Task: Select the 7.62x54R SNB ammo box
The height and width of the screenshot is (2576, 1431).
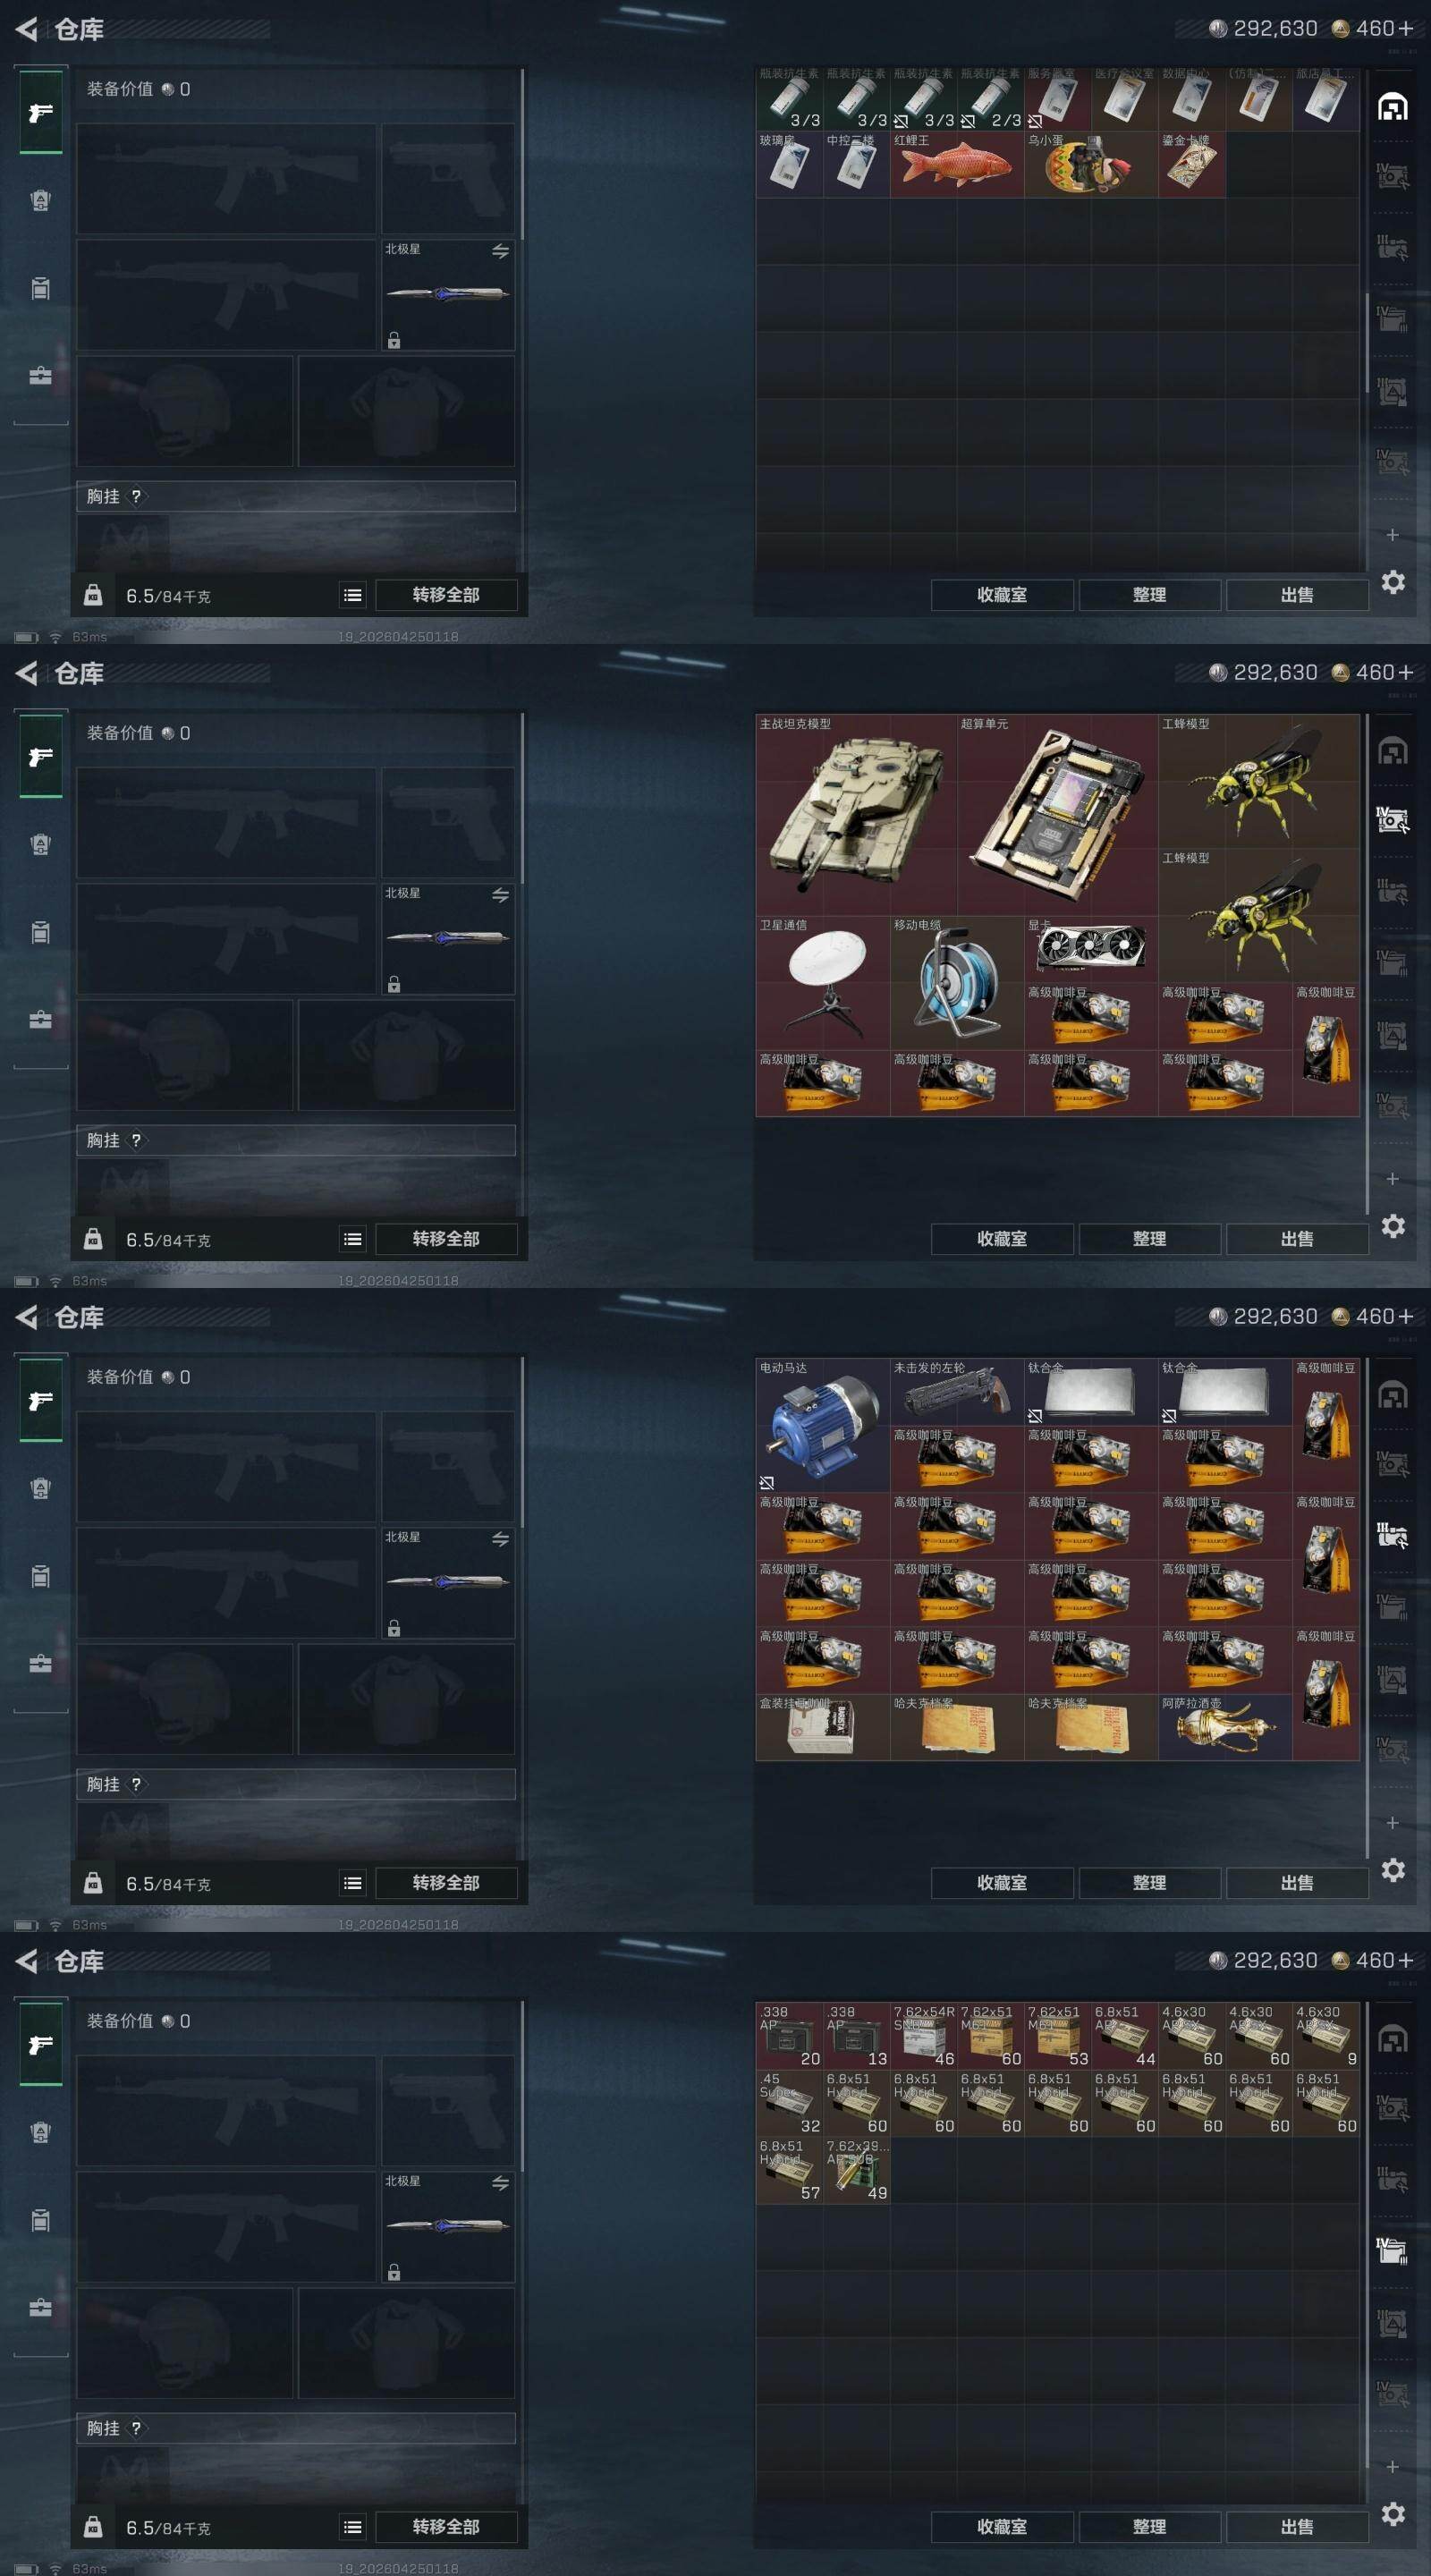Action: [x=924, y=2036]
